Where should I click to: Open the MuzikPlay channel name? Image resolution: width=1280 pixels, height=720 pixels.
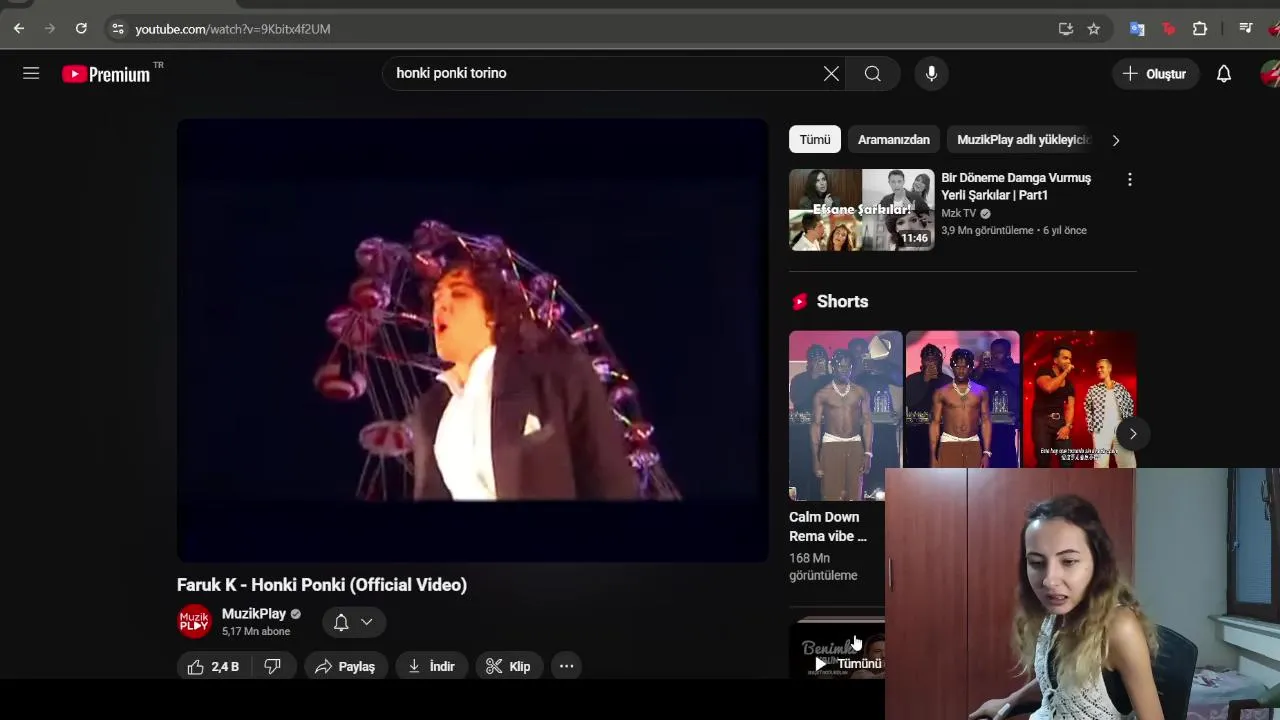click(x=254, y=614)
